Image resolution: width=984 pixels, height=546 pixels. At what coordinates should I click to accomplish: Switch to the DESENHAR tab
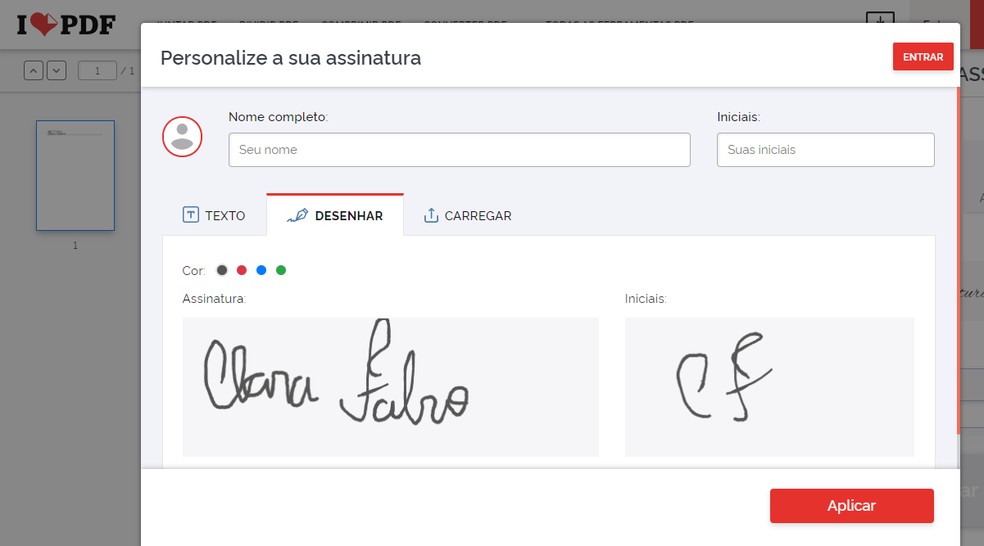tap(335, 215)
